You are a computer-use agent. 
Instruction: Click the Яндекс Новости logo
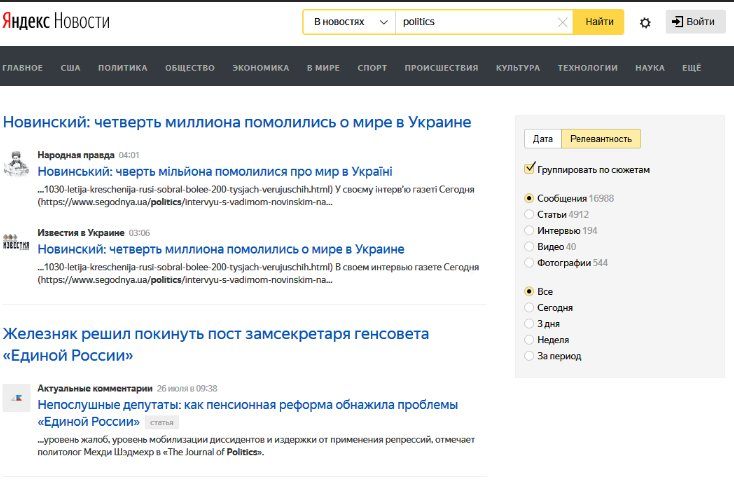tap(56, 21)
